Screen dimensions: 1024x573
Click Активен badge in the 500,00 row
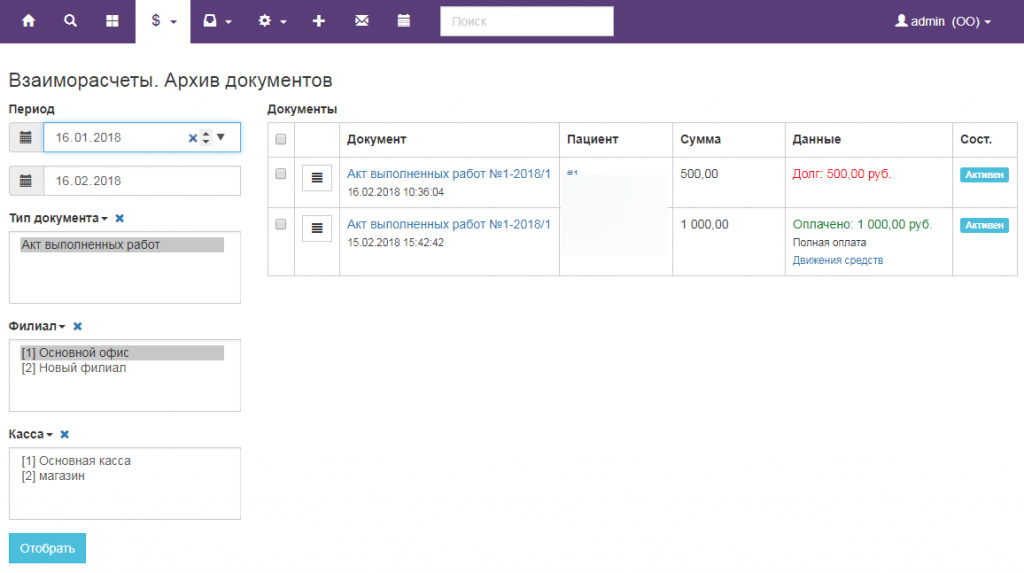coord(984,174)
